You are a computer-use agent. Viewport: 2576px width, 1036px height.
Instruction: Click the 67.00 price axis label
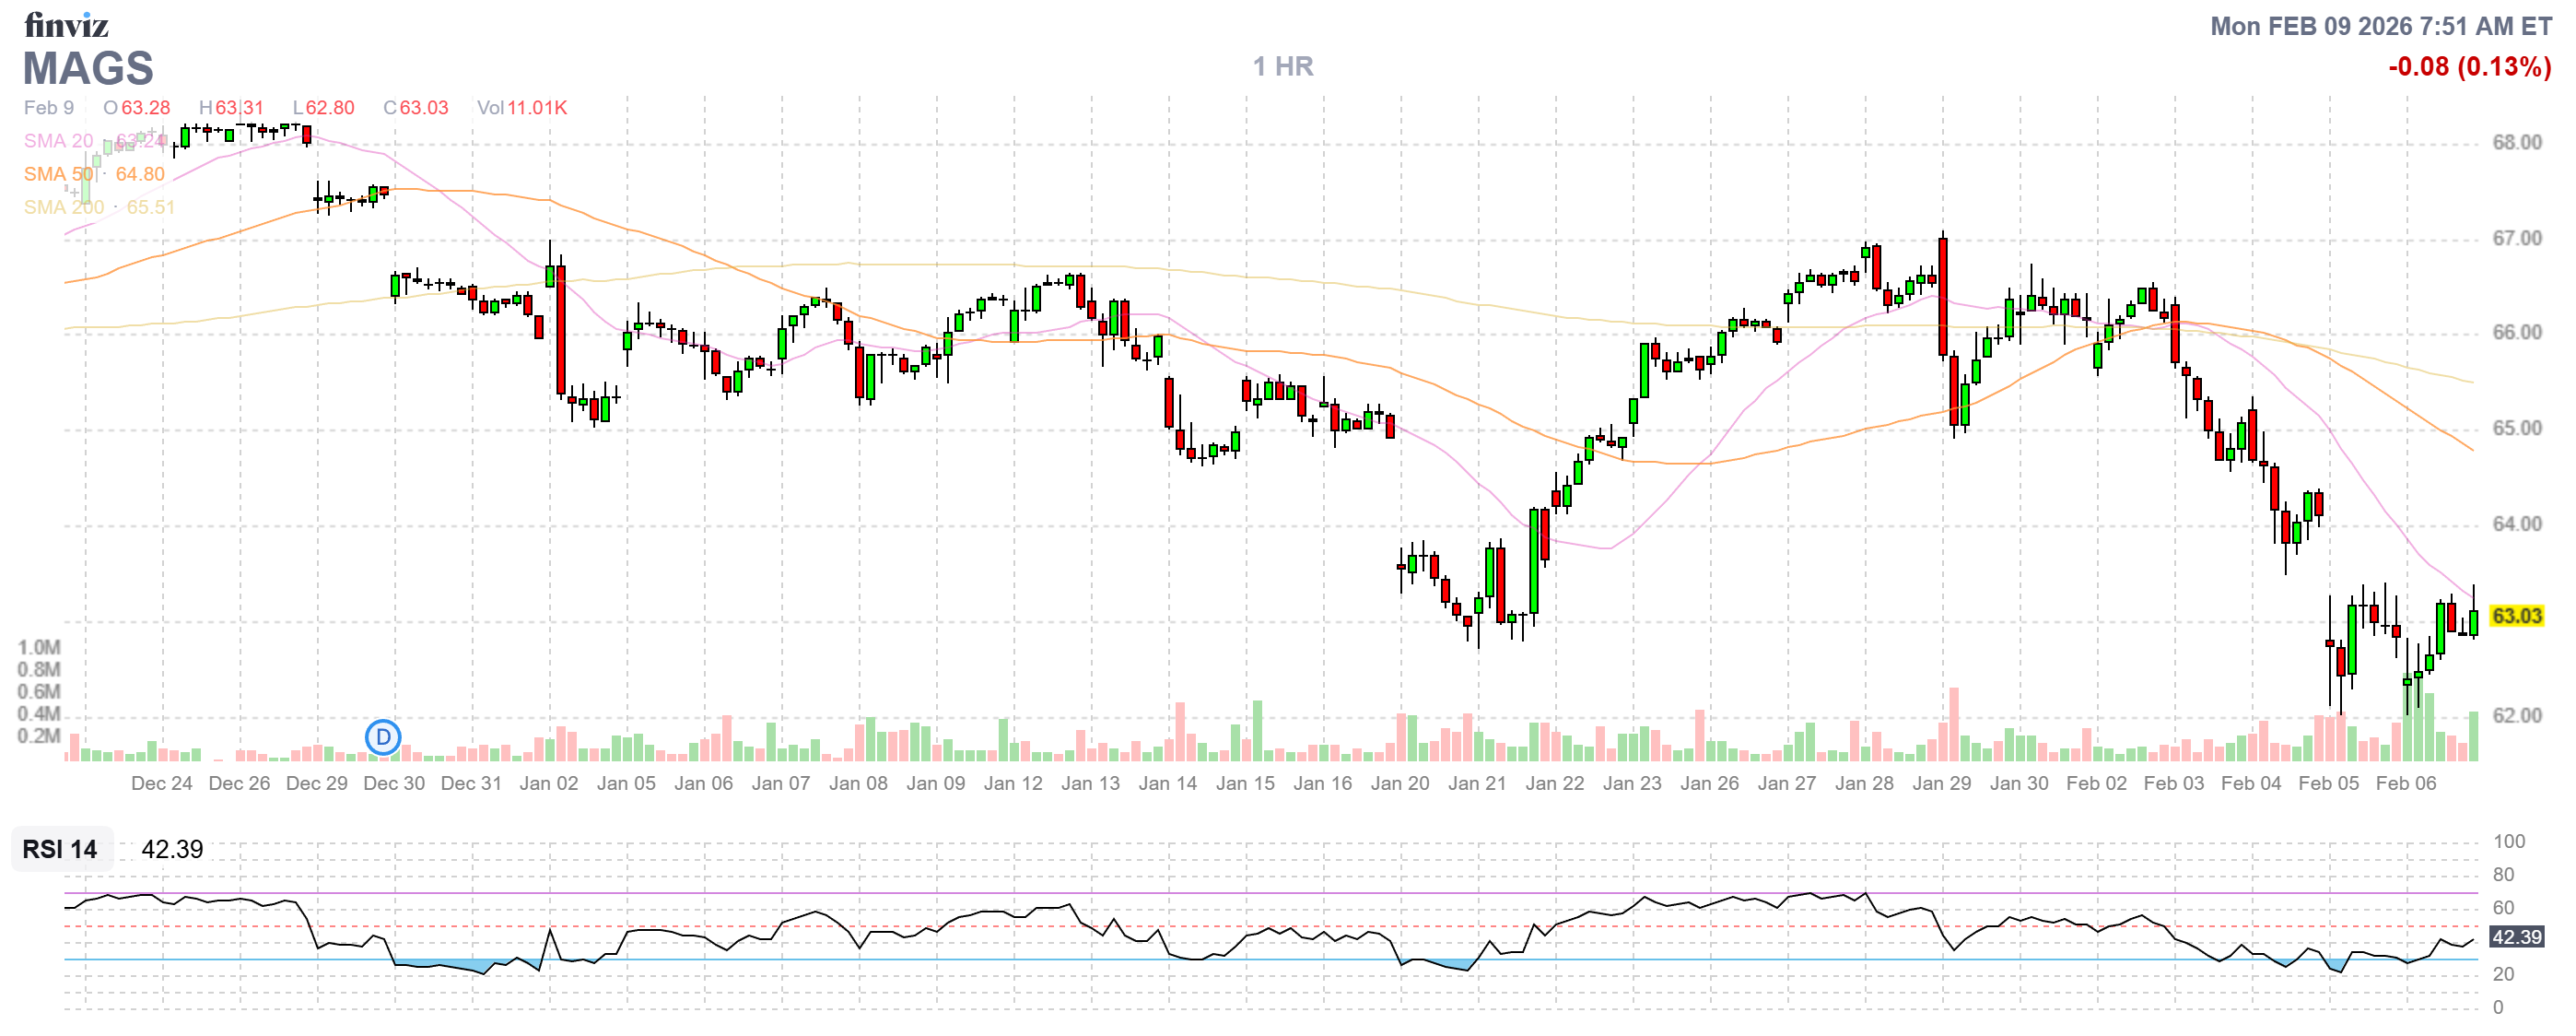(2516, 238)
